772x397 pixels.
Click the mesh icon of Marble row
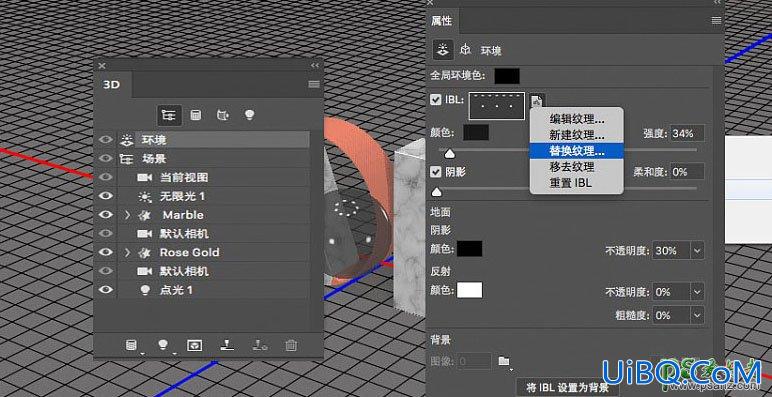[145, 215]
